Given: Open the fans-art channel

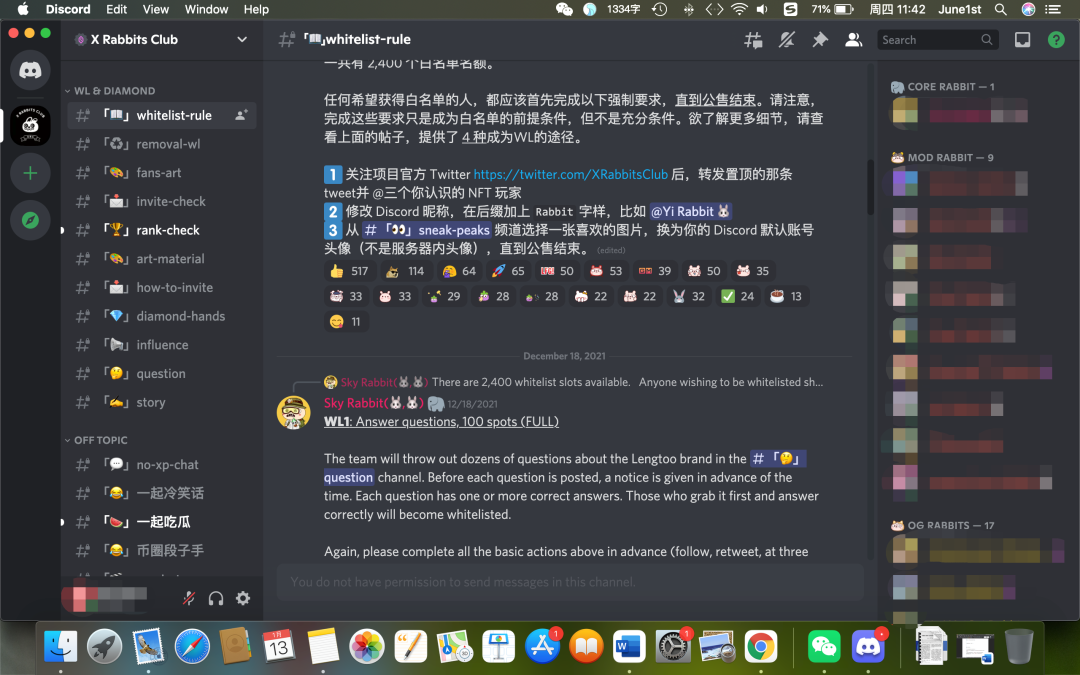Looking at the screenshot, I should click(x=162, y=173).
